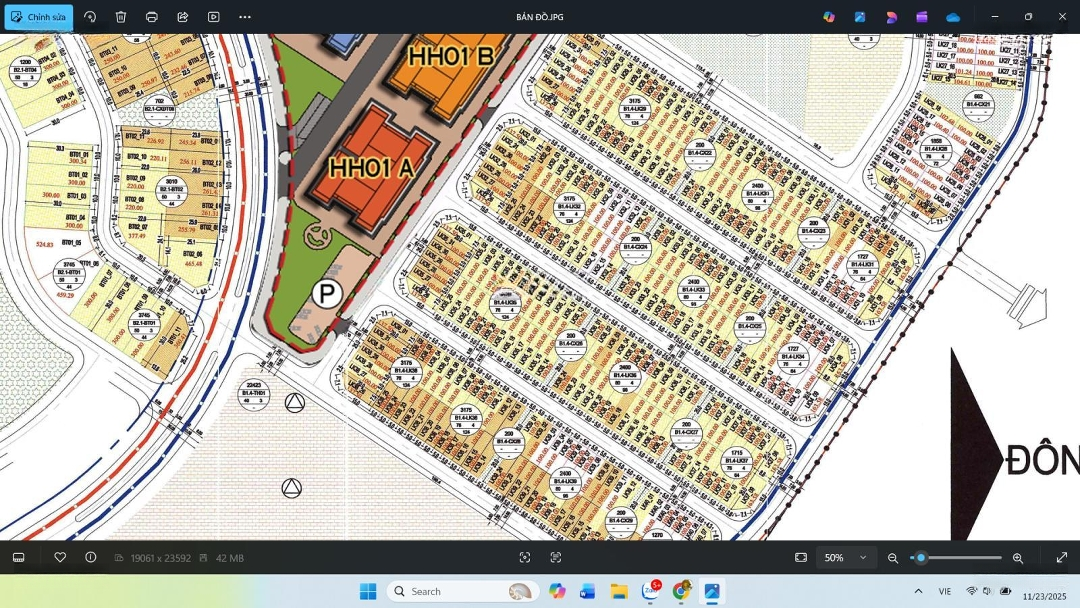Mark image as favorite with heart icon

(60, 557)
